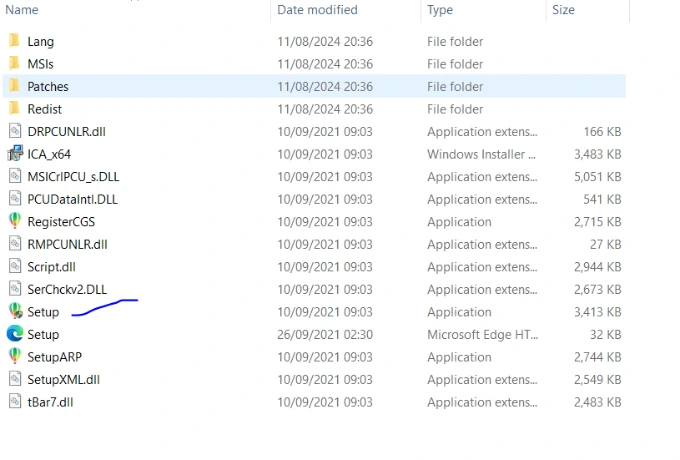
Task: Select the Lang folder name
Action: [x=41, y=42]
